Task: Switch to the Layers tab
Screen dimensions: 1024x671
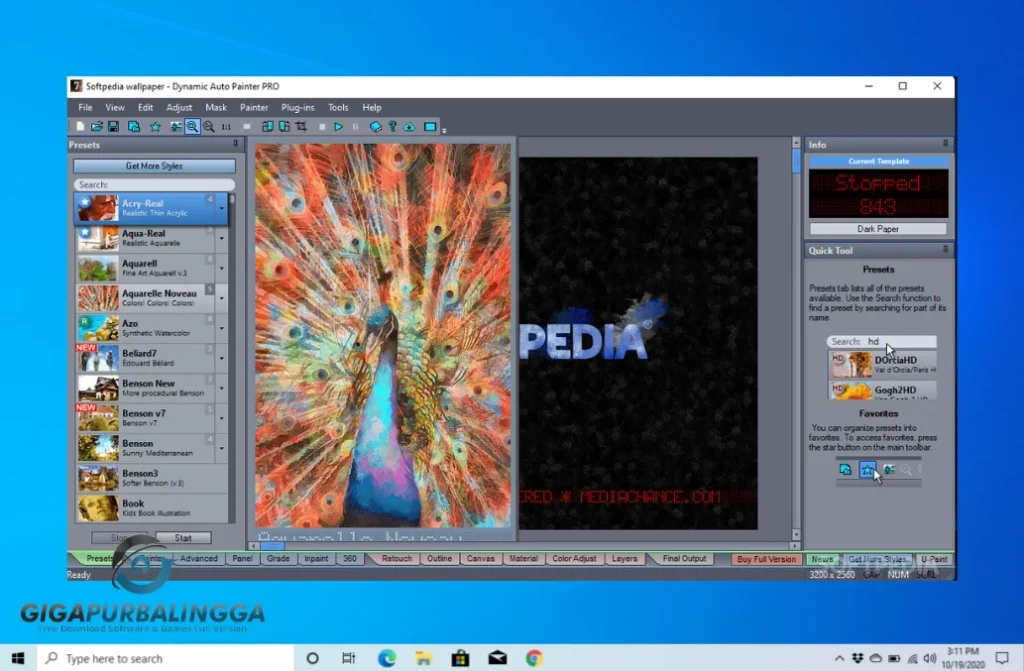Action: pyautogui.click(x=625, y=559)
